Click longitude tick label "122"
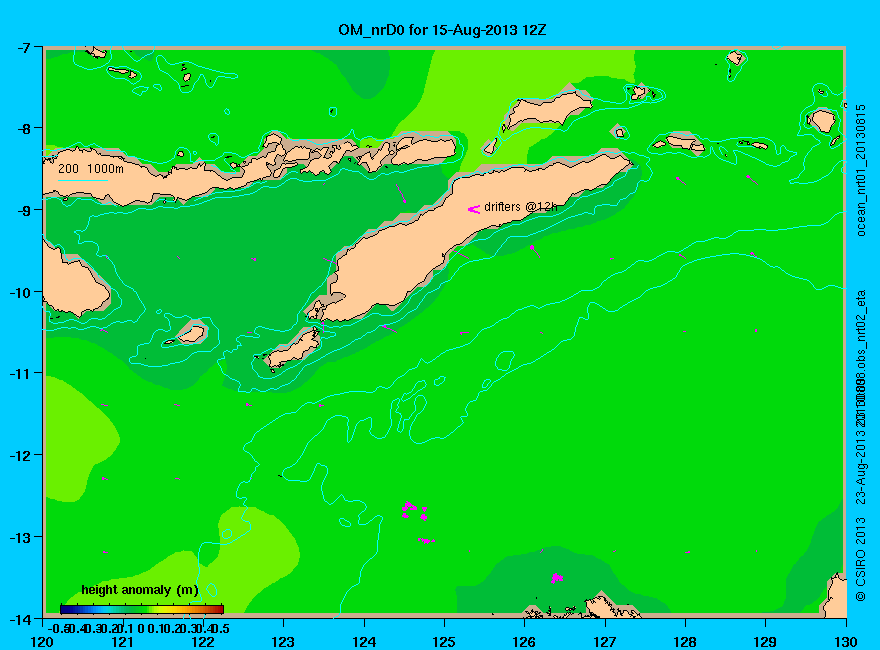This screenshot has height=650, width=880. point(203,642)
